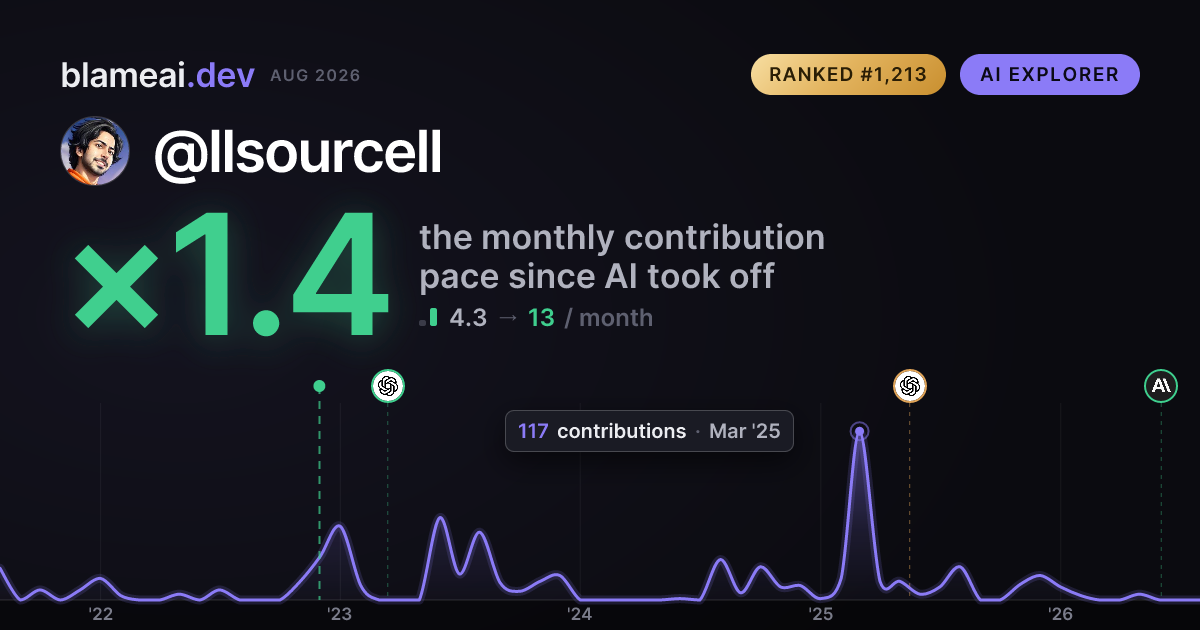The height and width of the screenshot is (630, 1200).
Task: Click the orange-ringed OpenAI icon near '25
Action: point(909,385)
